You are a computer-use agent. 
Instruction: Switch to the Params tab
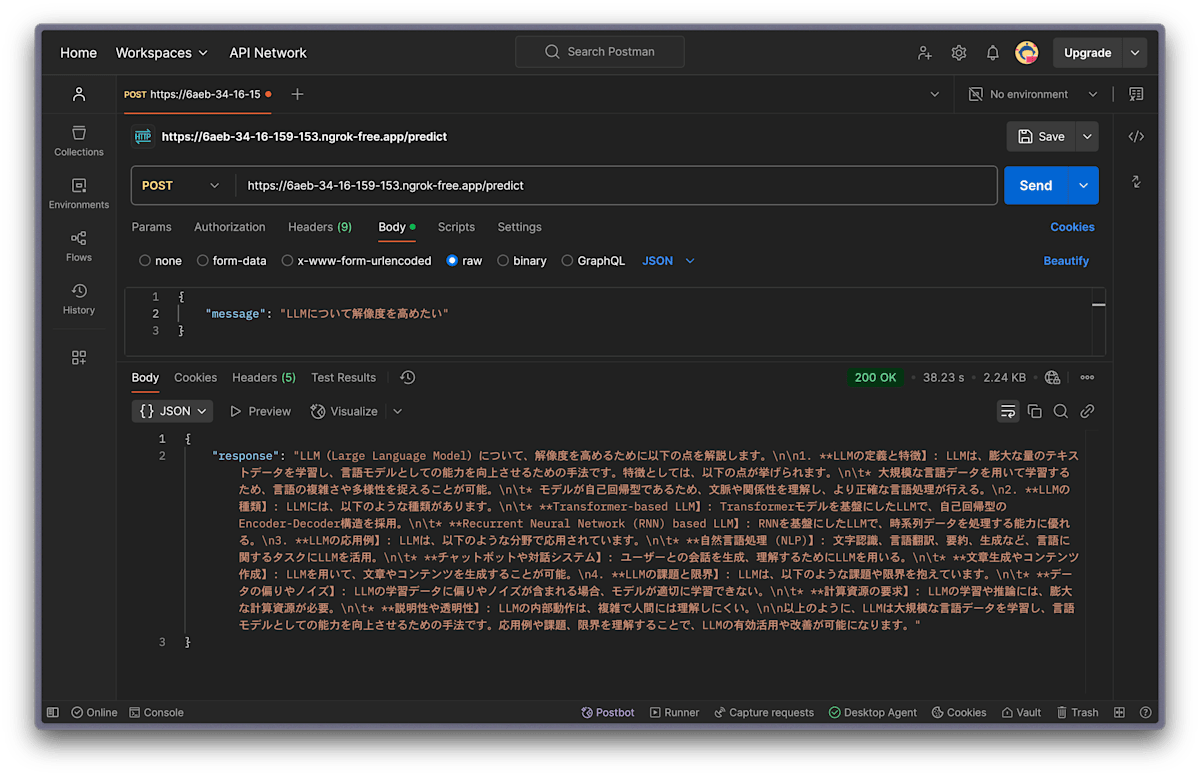point(152,227)
